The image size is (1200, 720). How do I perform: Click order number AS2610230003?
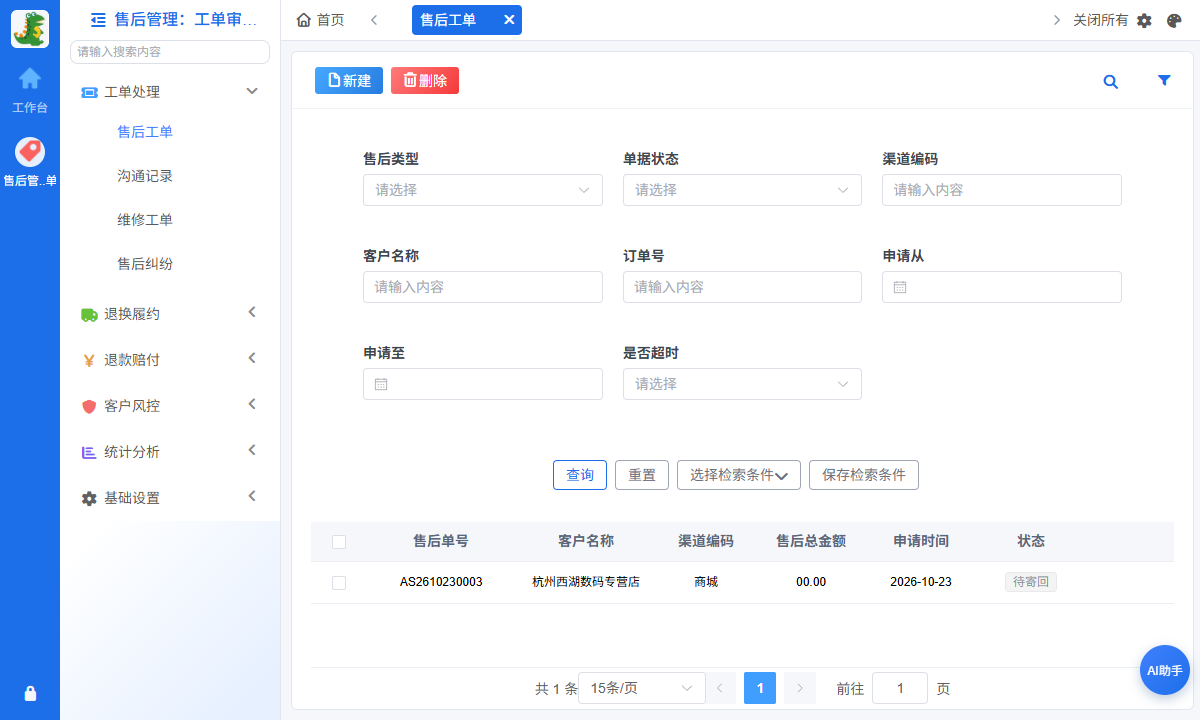441,582
